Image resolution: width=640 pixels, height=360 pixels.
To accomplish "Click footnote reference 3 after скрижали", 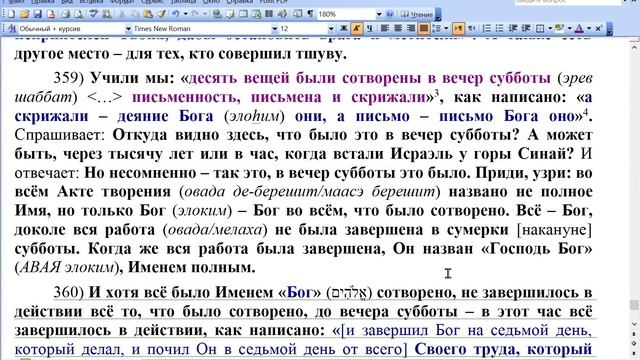I will tap(436, 92).
